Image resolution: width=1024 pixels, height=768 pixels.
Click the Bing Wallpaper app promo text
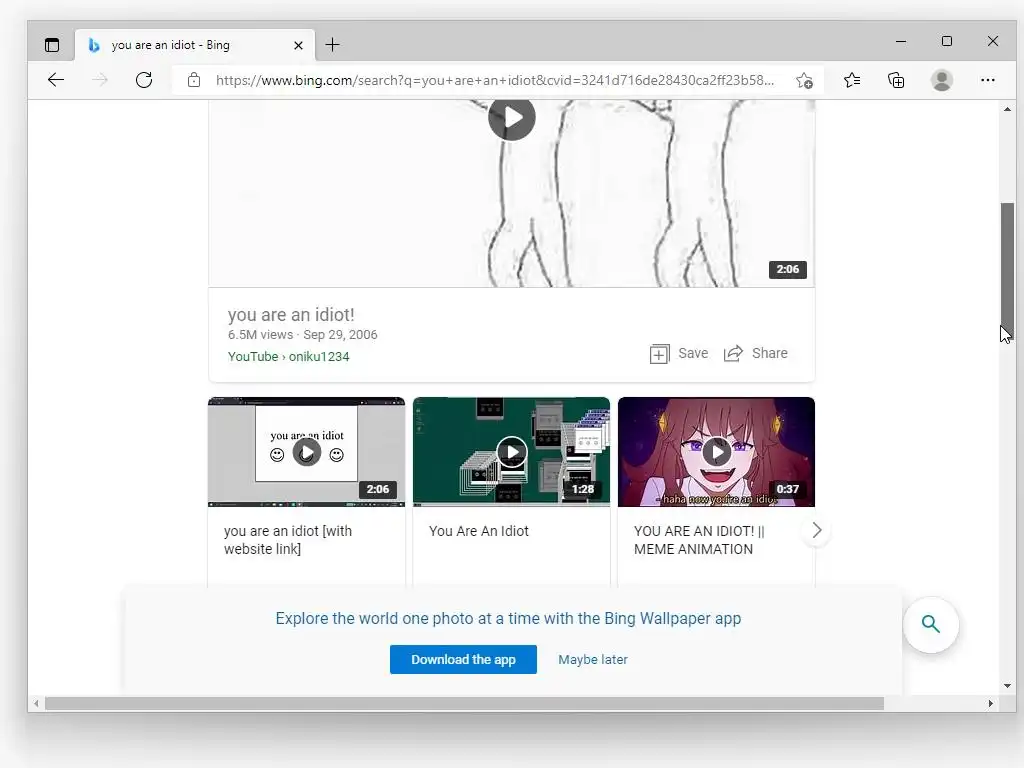click(x=508, y=618)
